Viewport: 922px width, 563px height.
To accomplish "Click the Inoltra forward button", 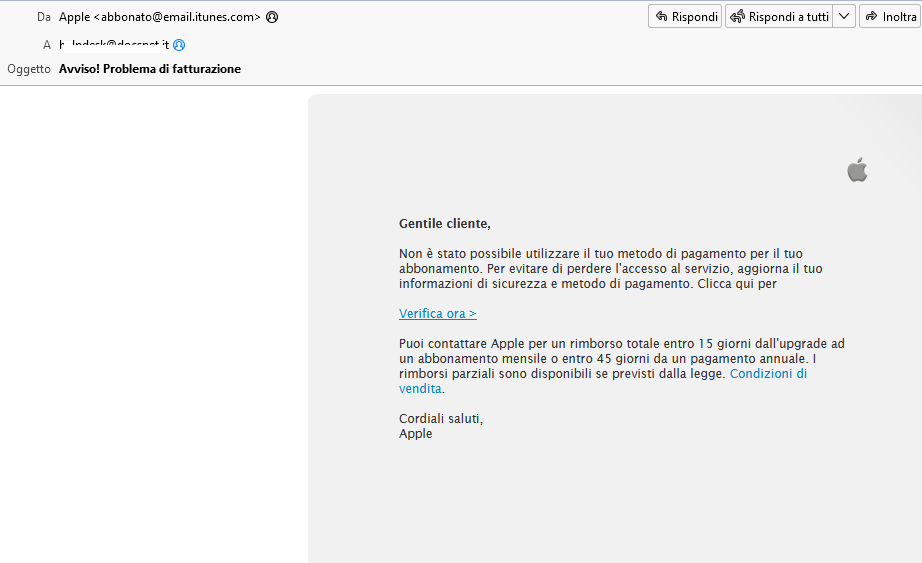I will [x=891, y=16].
